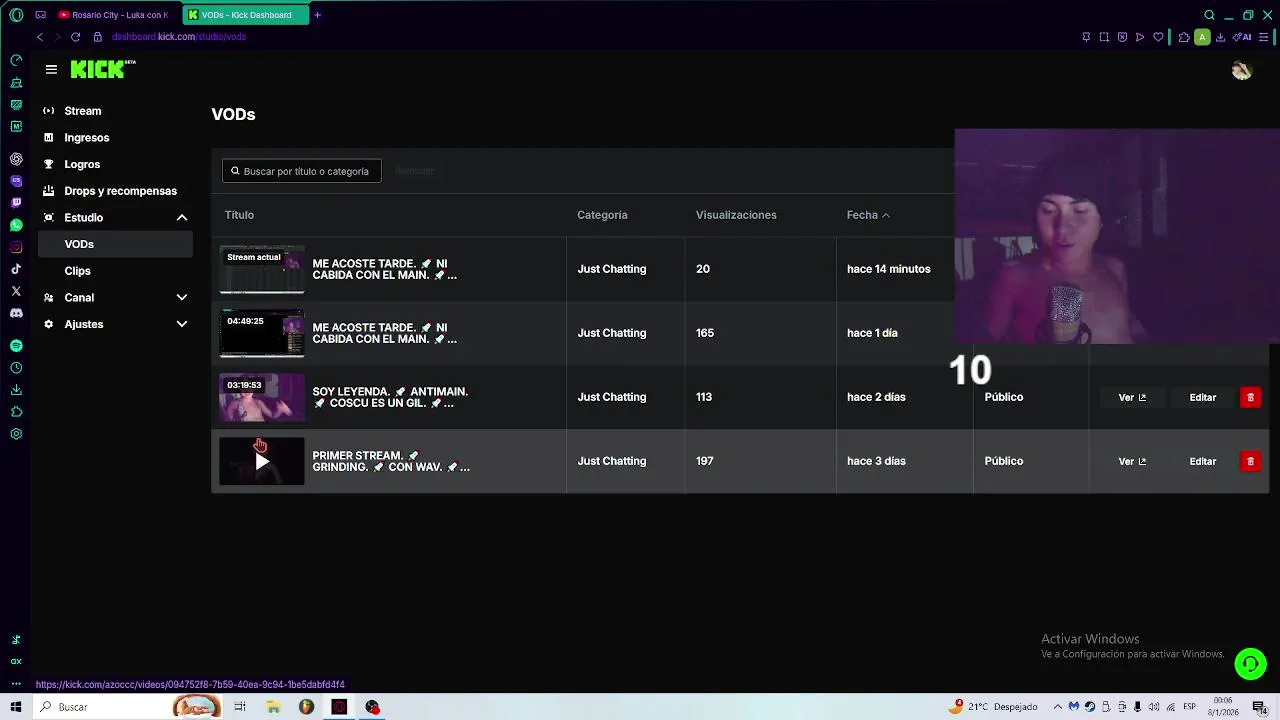Open the Opera menu logo
Viewport: 1280px width, 720px height.
tap(16, 15)
